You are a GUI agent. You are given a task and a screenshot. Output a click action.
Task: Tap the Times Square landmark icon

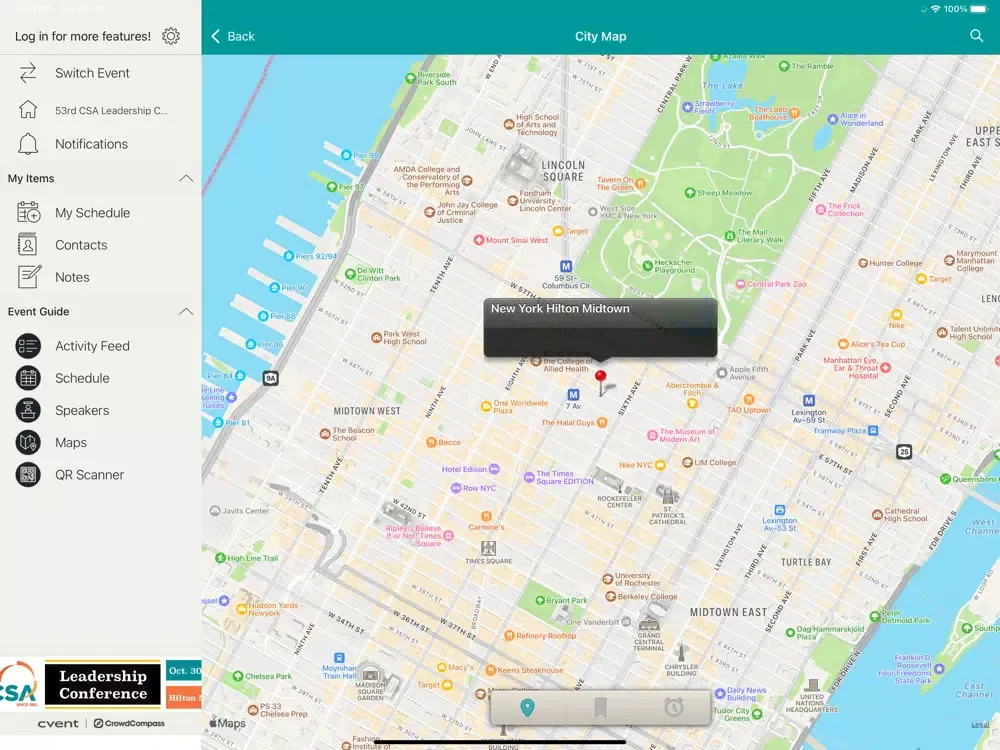pos(489,548)
